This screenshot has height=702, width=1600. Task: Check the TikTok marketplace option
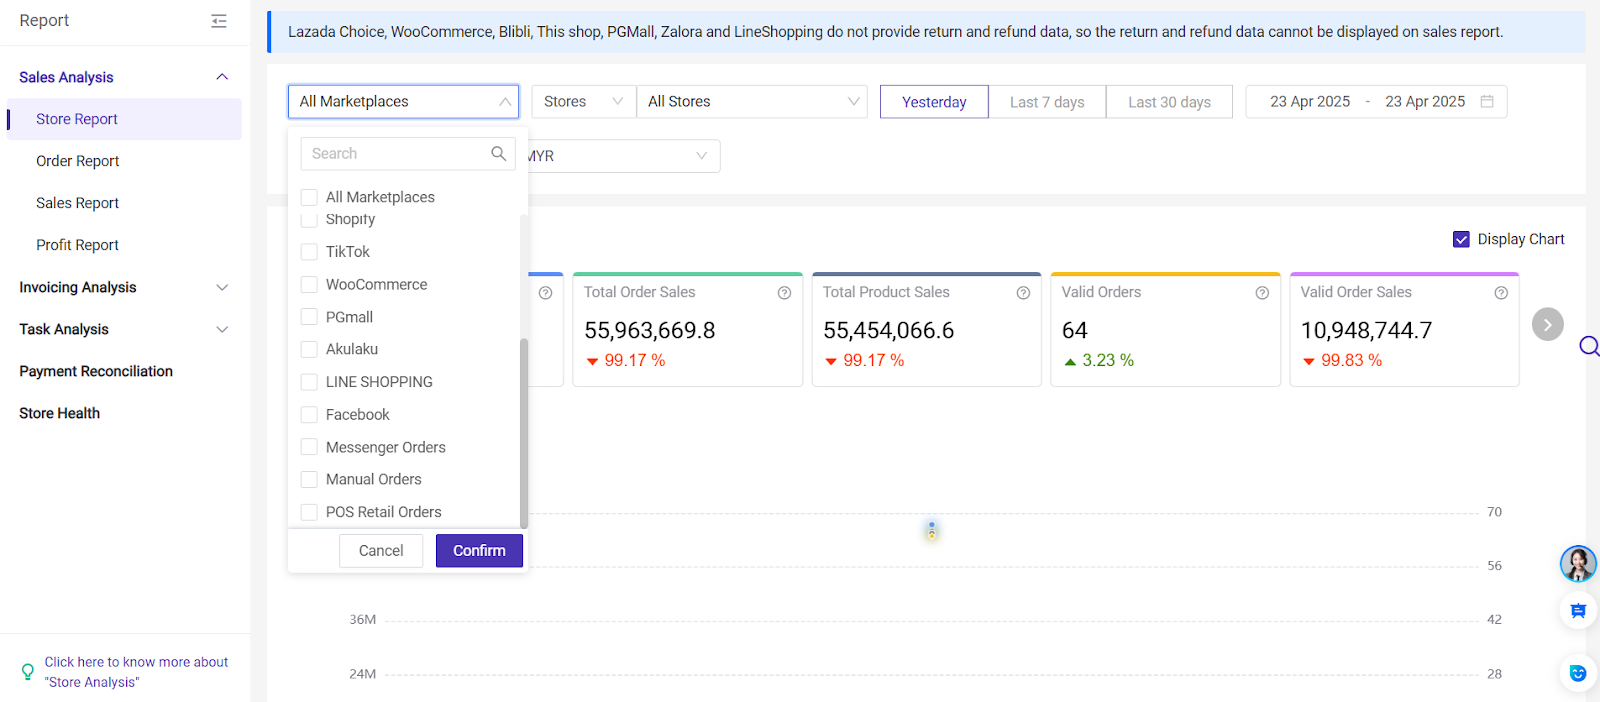click(310, 252)
